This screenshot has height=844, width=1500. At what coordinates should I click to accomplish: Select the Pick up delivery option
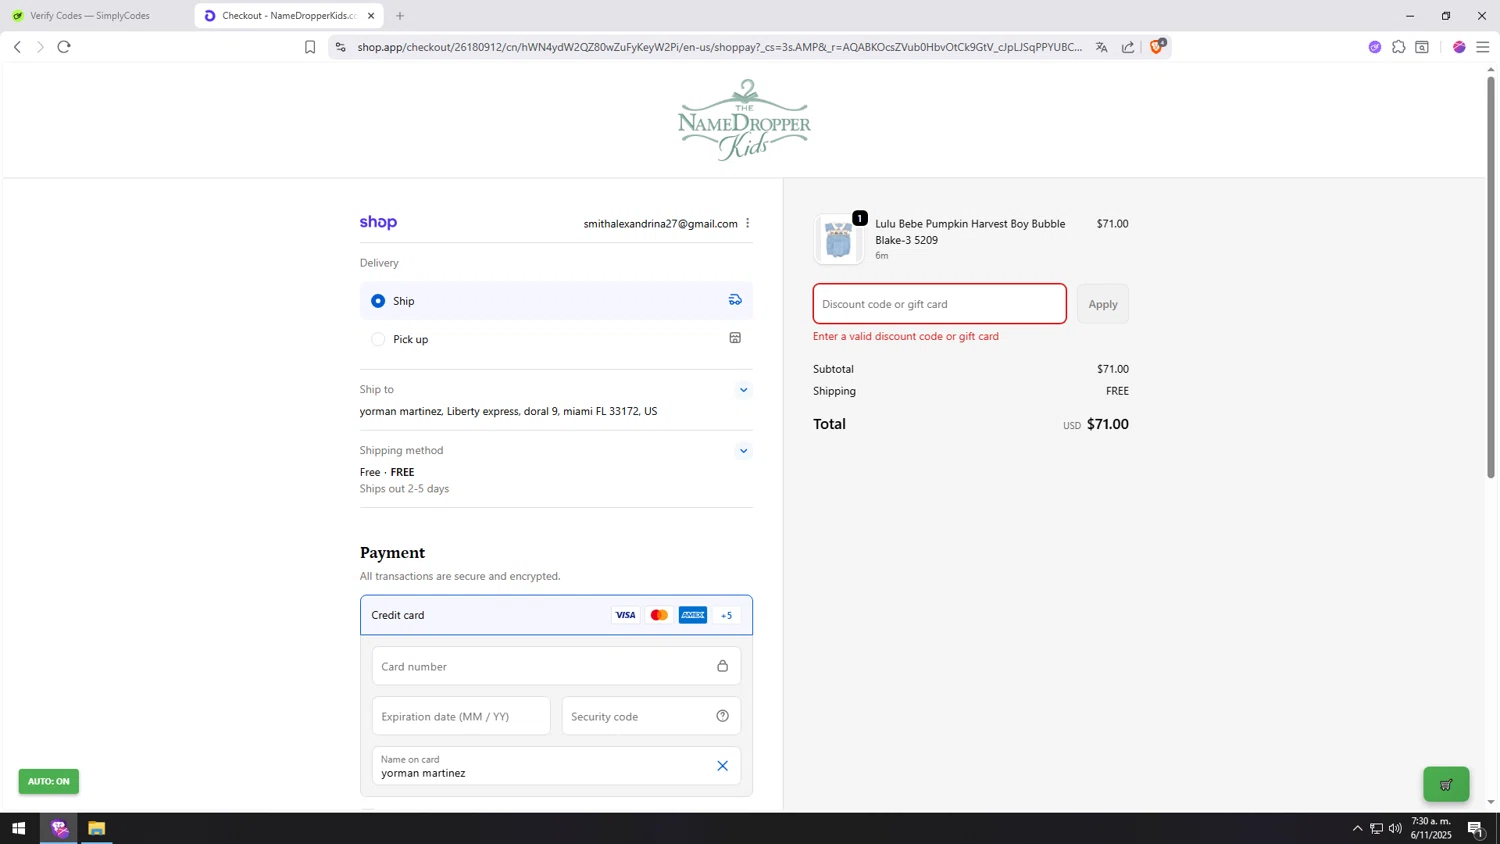pos(556,339)
